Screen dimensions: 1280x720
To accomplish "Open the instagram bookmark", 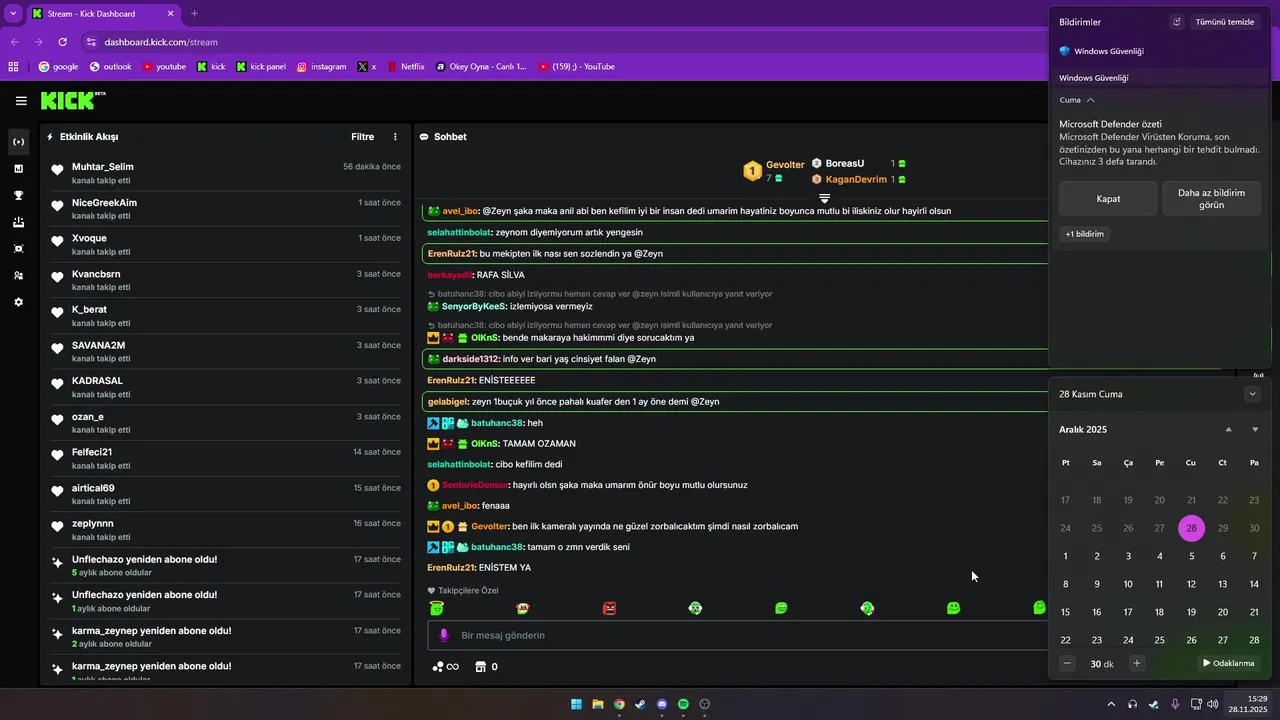I will coord(321,67).
